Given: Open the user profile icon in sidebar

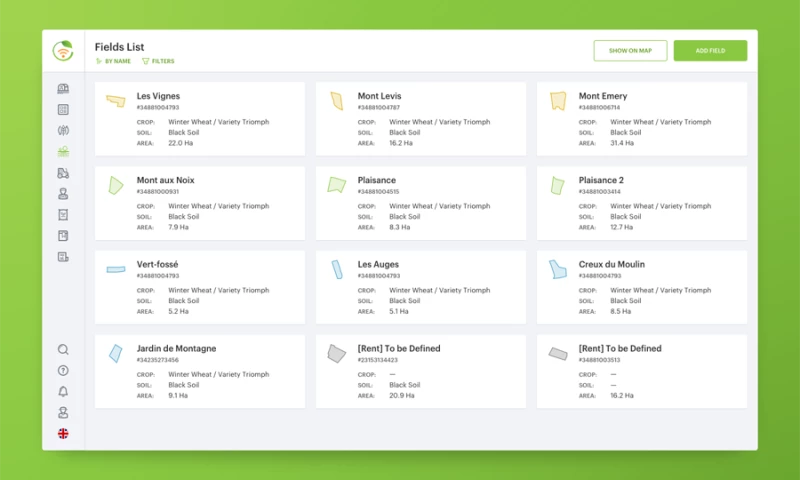Looking at the screenshot, I should [x=63, y=413].
